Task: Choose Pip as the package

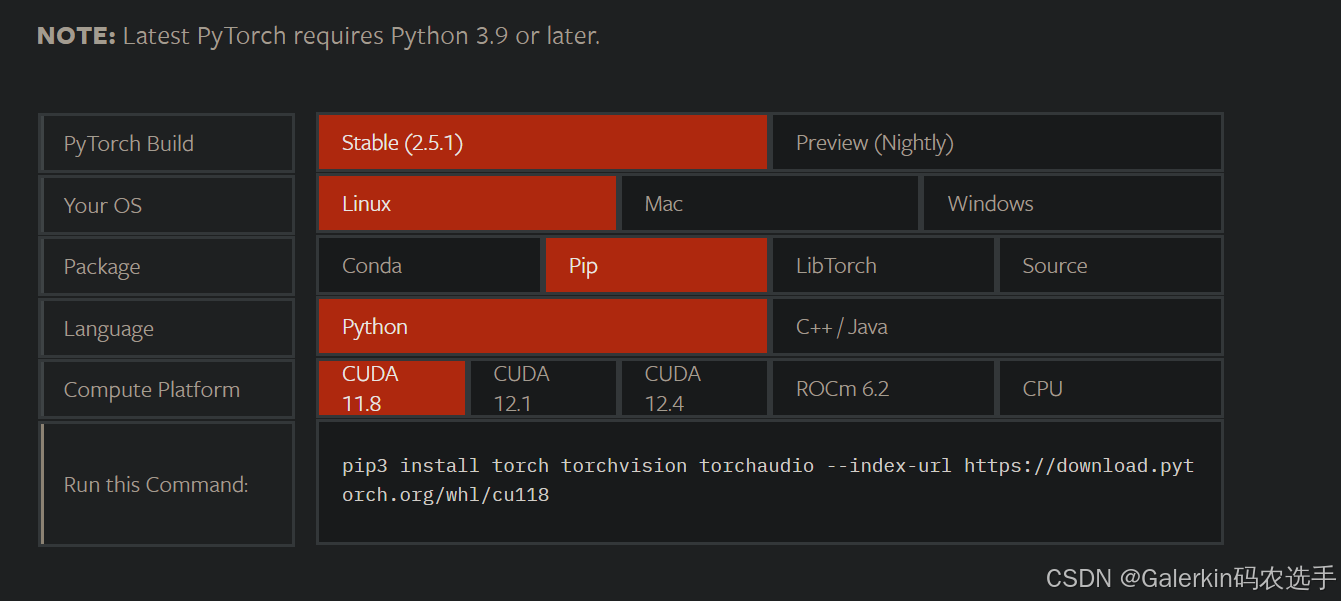Action: click(656, 265)
